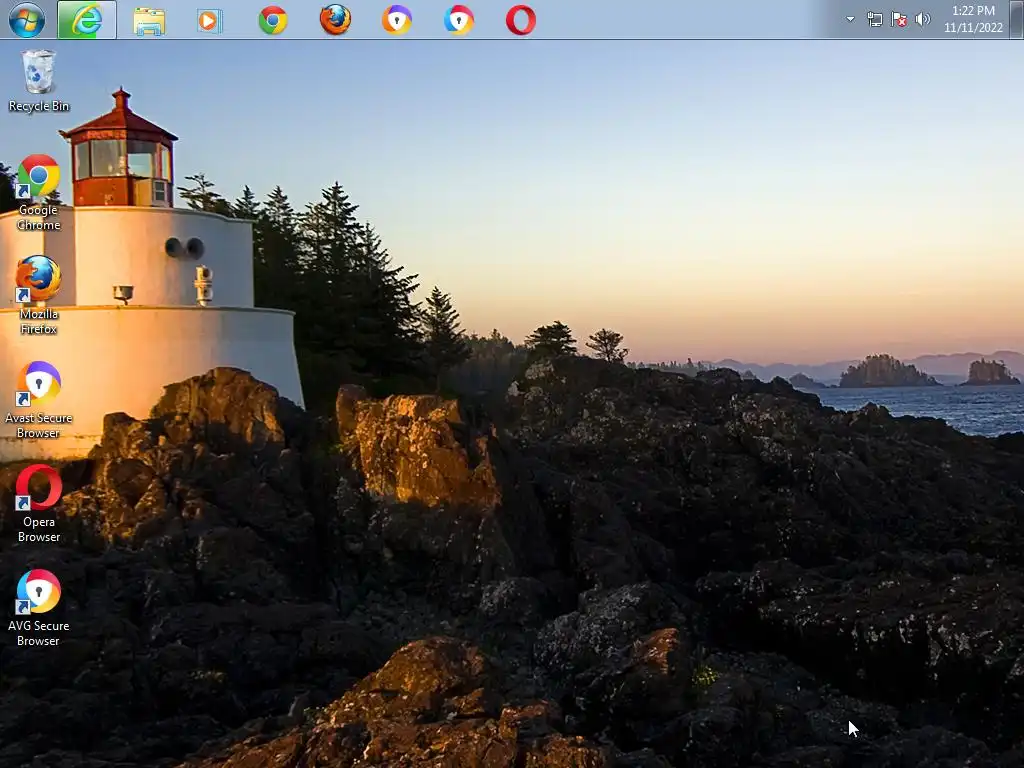Launch Mozilla Firefox from the taskbar
The height and width of the screenshot is (768, 1024).
[x=335, y=20]
